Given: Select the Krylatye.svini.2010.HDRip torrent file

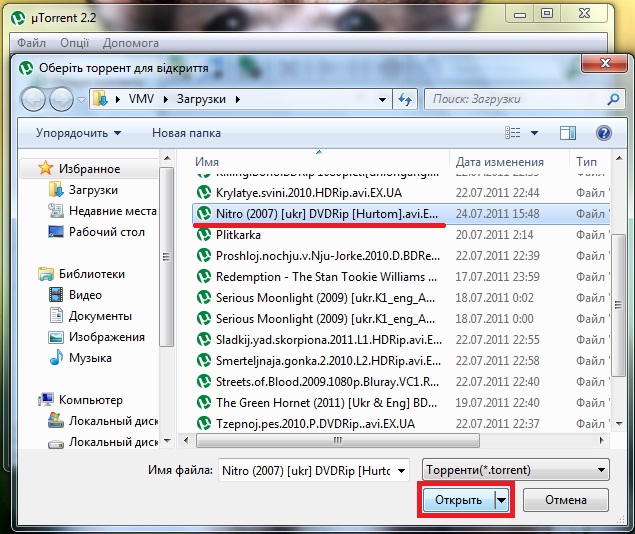Looking at the screenshot, I should [401, 193].
